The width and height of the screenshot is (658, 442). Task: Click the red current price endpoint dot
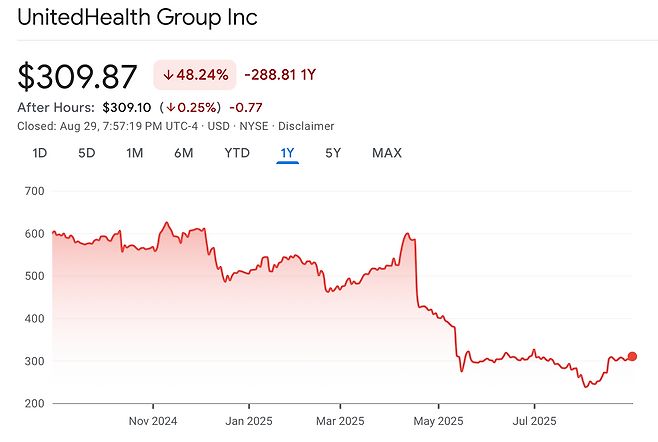point(632,356)
